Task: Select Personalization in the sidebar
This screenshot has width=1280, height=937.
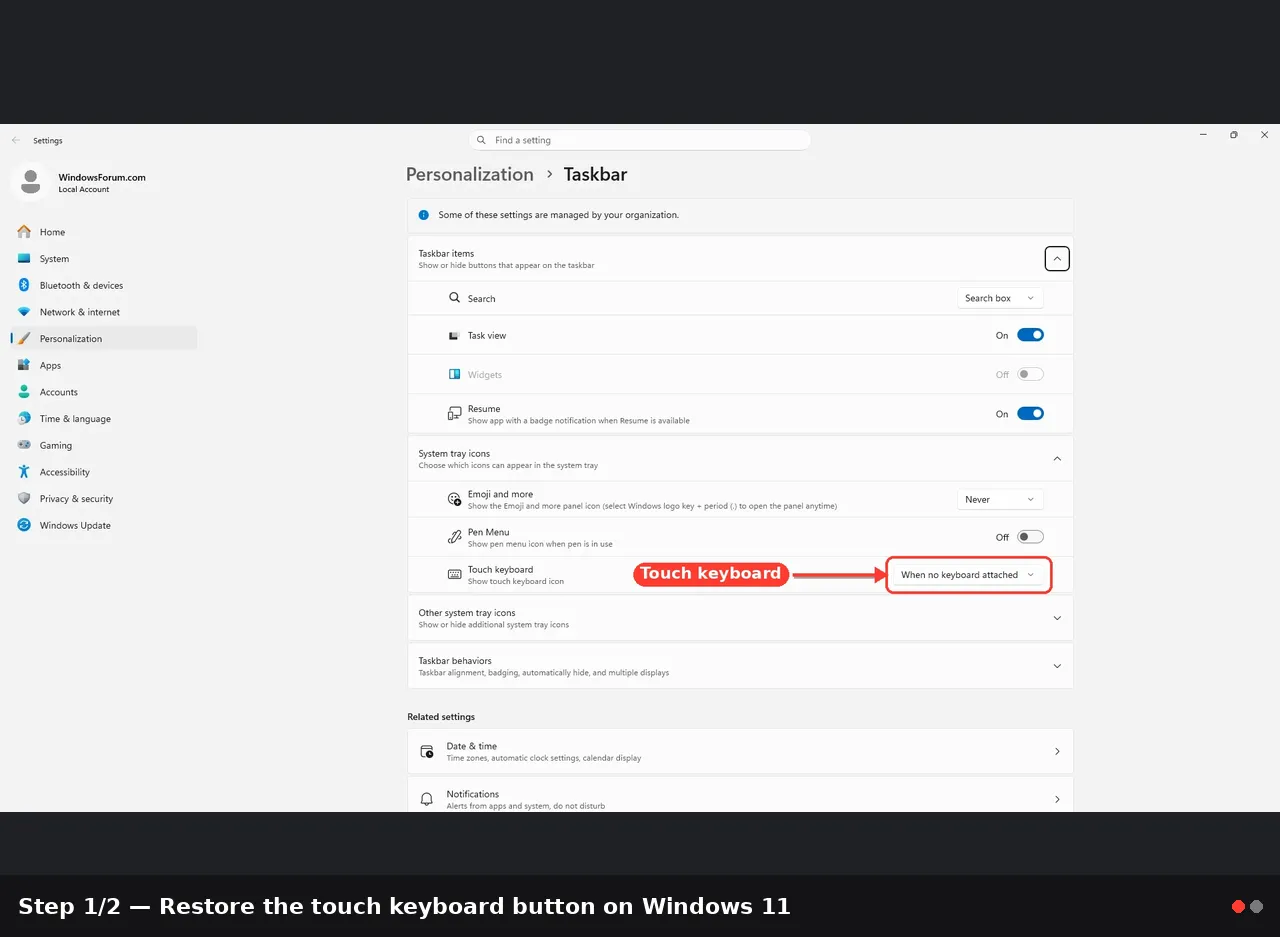Action: [104, 339]
